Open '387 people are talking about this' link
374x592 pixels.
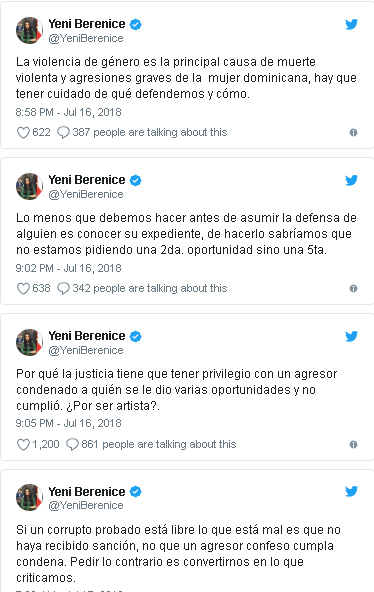[142, 133]
